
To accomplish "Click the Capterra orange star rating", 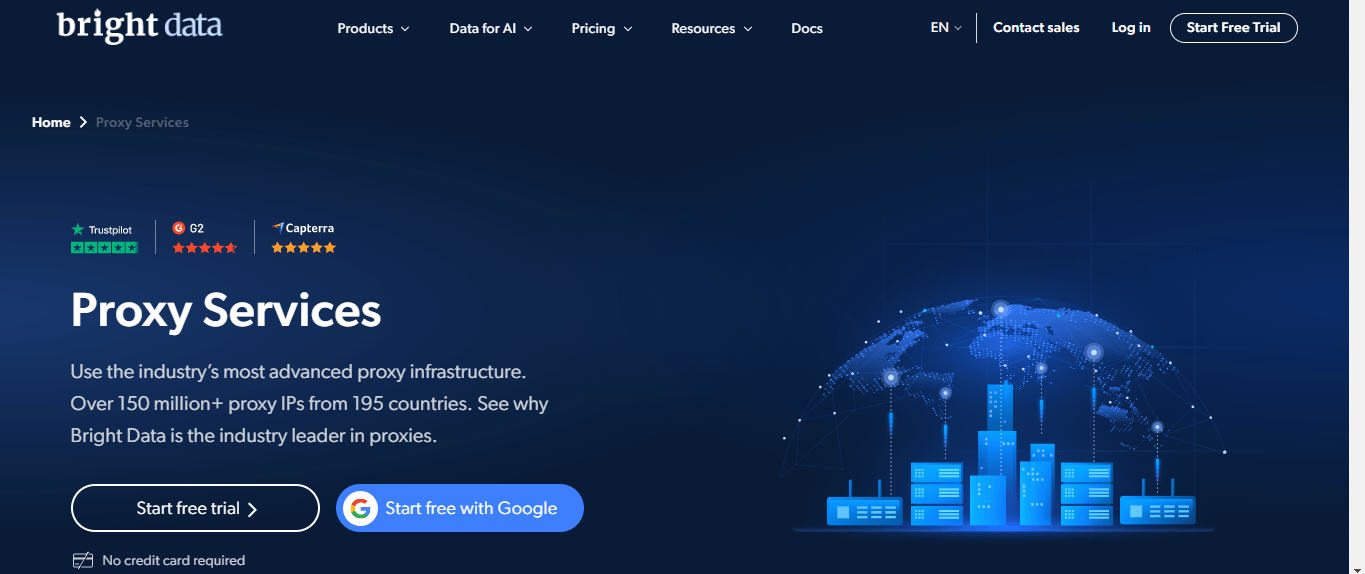I will click(x=304, y=247).
